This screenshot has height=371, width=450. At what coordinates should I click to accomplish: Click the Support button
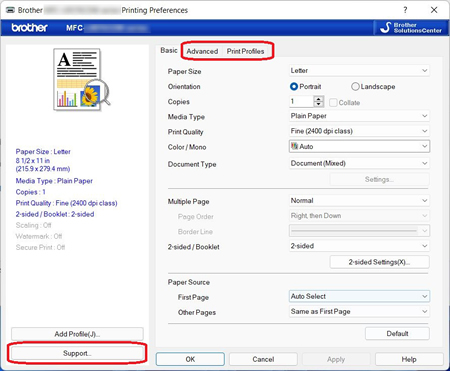pyautogui.click(x=77, y=353)
